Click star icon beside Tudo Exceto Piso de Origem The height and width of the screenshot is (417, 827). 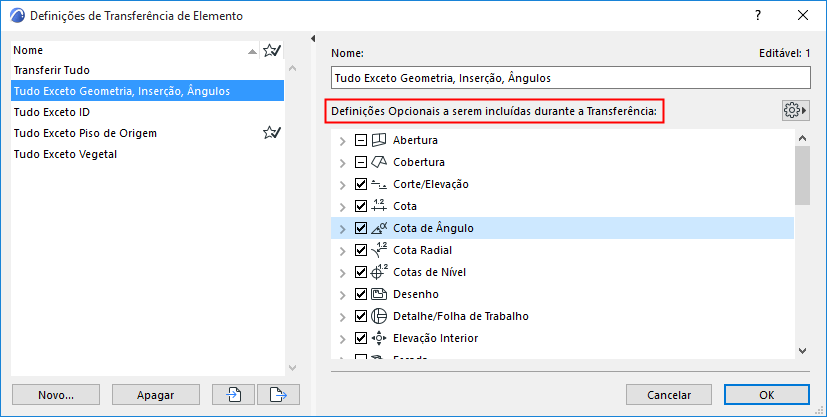(x=271, y=133)
